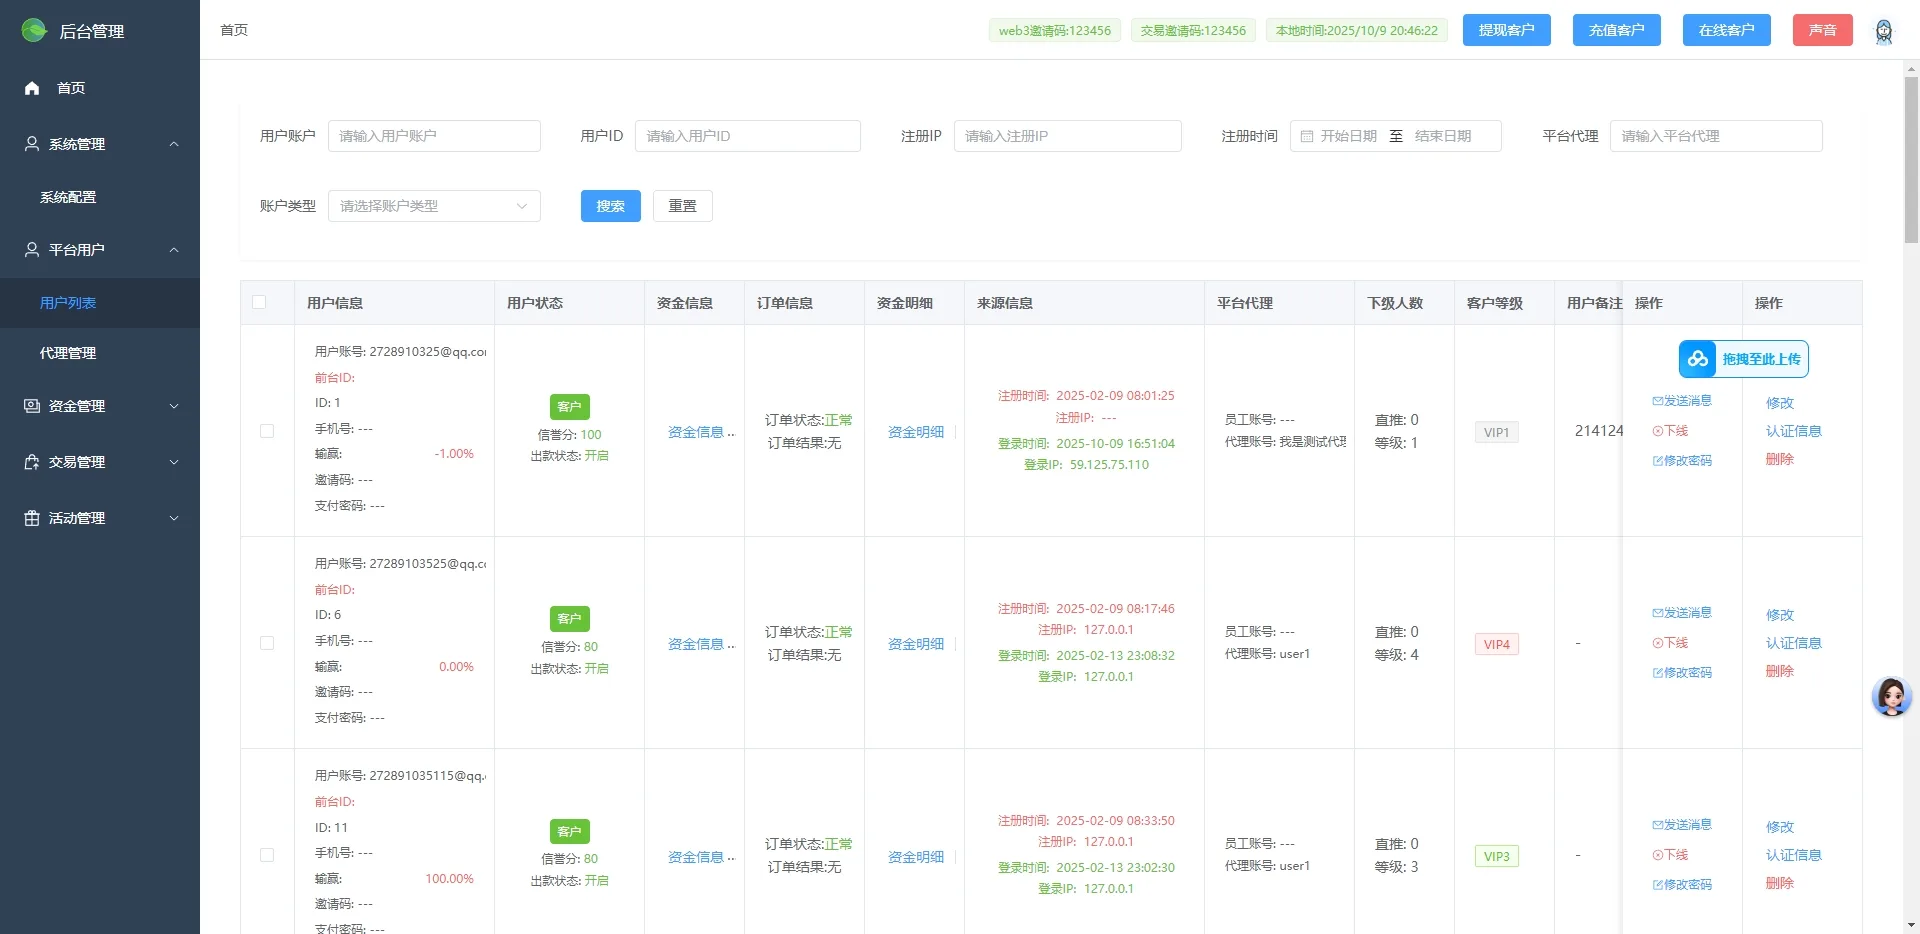Open the 账户类型 dropdown
This screenshot has height=934, width=1920.
click(434, 205)
